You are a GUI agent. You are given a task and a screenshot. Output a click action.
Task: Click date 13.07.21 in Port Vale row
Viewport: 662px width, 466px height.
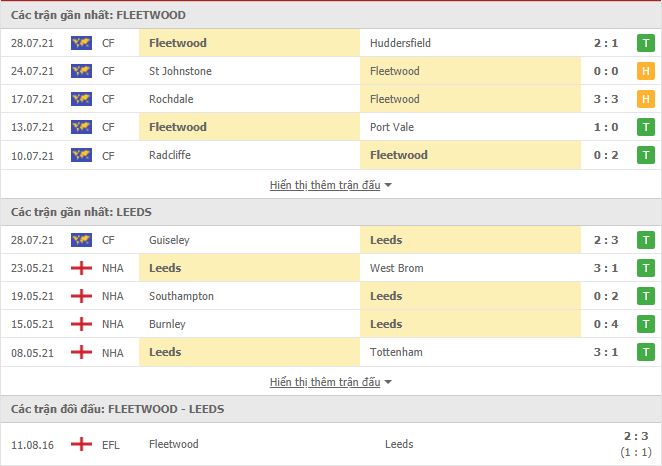click(33, 127)
